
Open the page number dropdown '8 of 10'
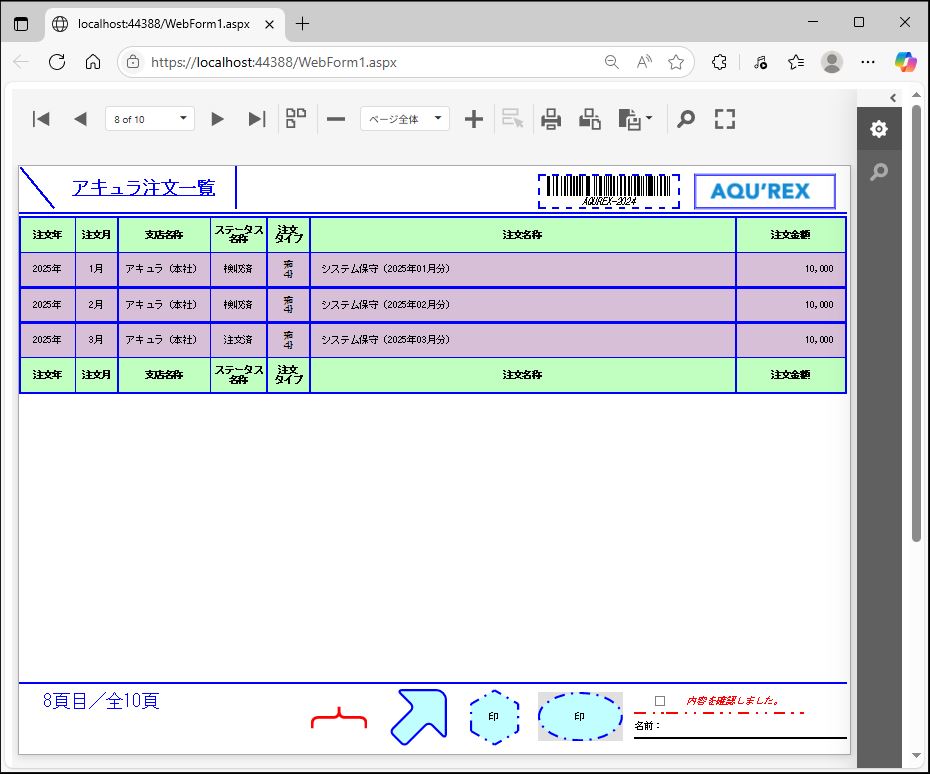tap(150, 119)
